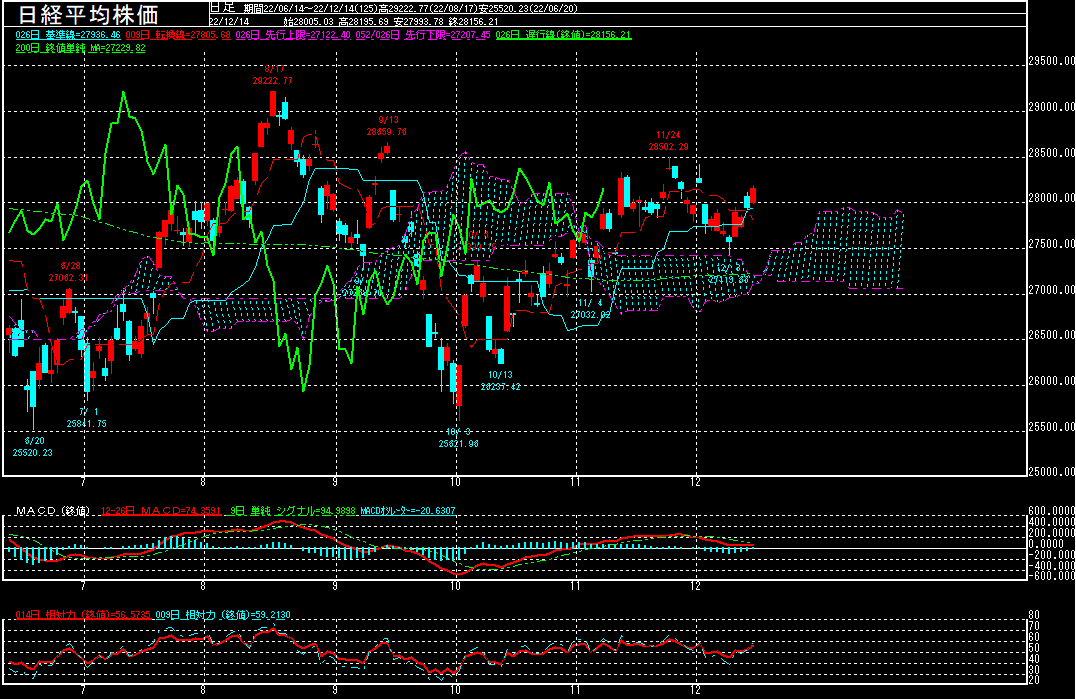Select the 014日 相対力 (終値)=56.5735 legend label
This screenshot has height=699, width=1076.
(83, 615)
